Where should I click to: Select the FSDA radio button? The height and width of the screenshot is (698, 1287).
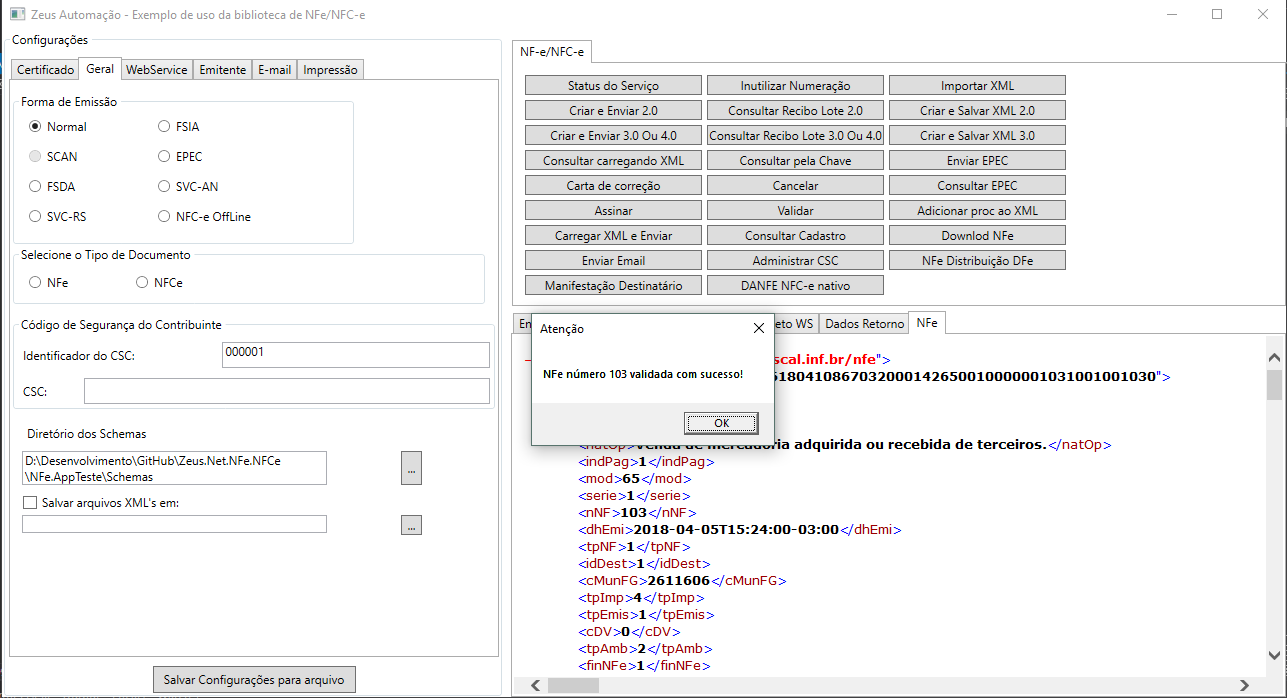(x=35, y=187)
